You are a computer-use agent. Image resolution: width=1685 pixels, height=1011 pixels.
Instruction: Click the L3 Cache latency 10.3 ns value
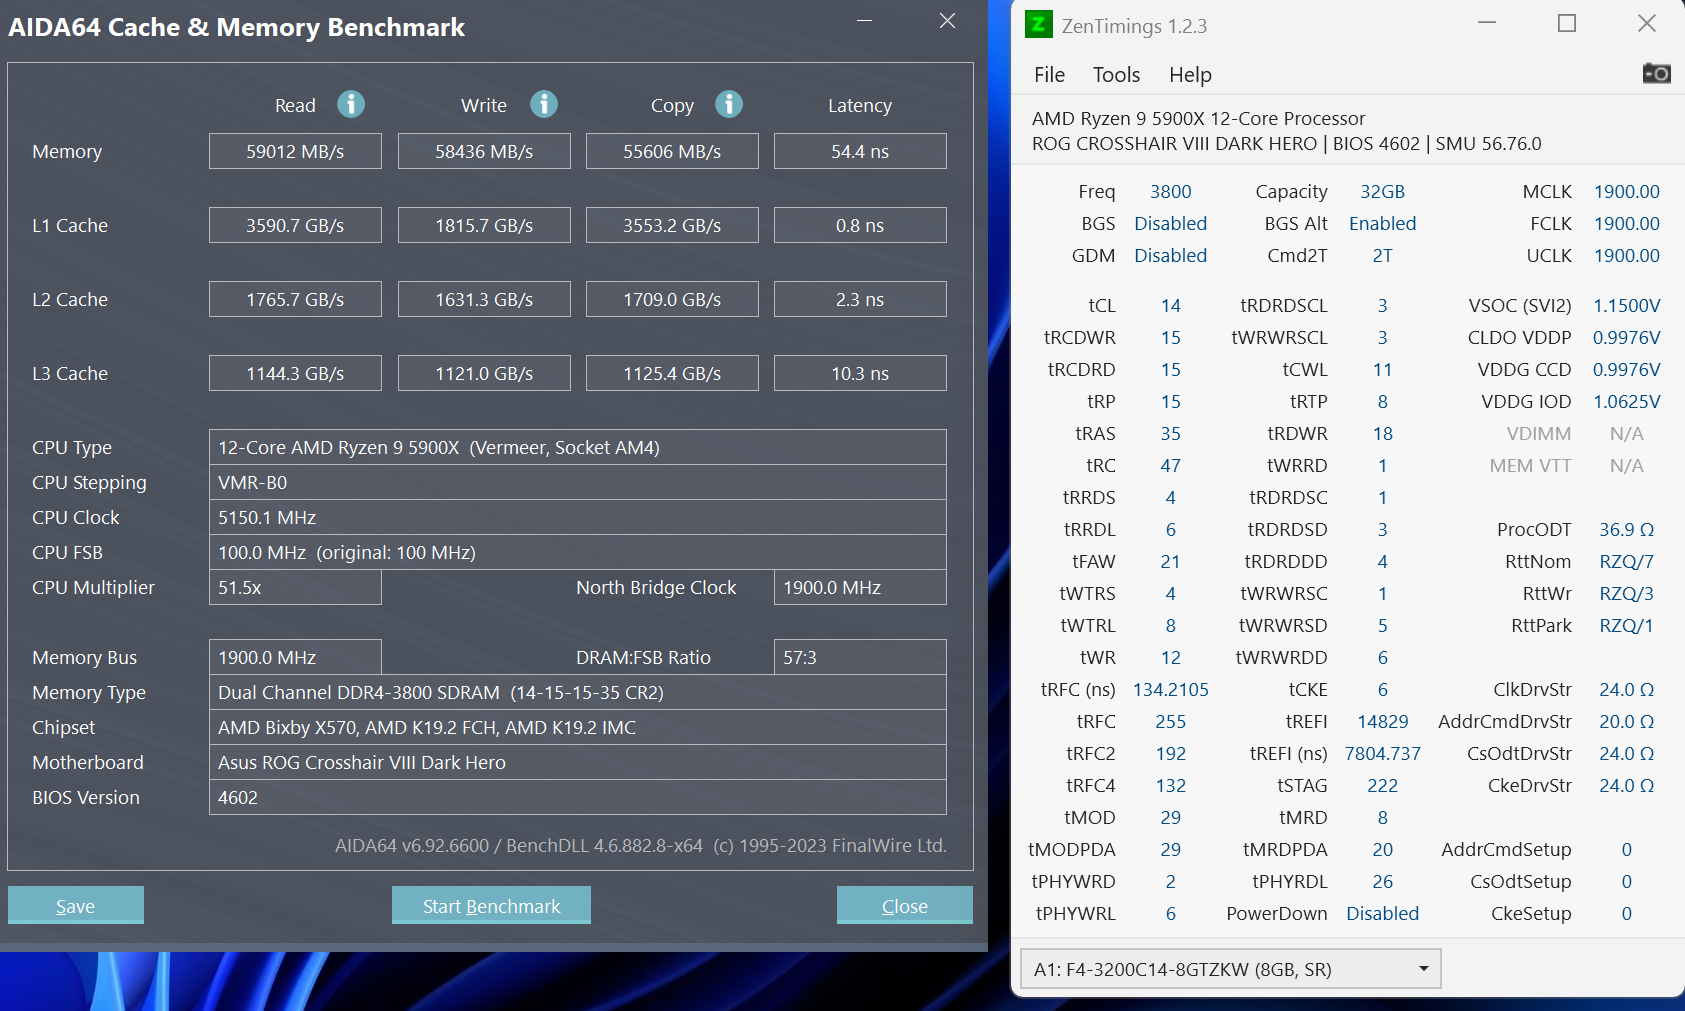coord(860,373)
